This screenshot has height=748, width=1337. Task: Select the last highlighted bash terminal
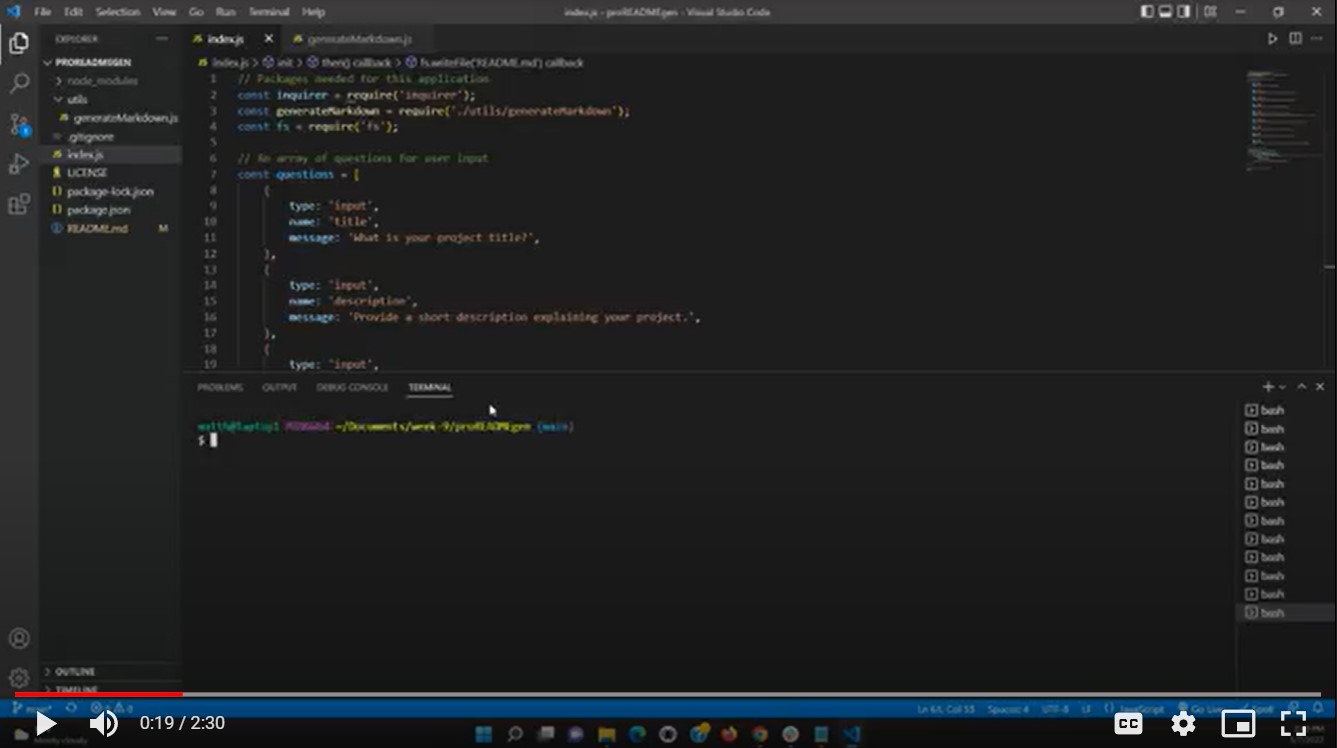coord(1285,612)
